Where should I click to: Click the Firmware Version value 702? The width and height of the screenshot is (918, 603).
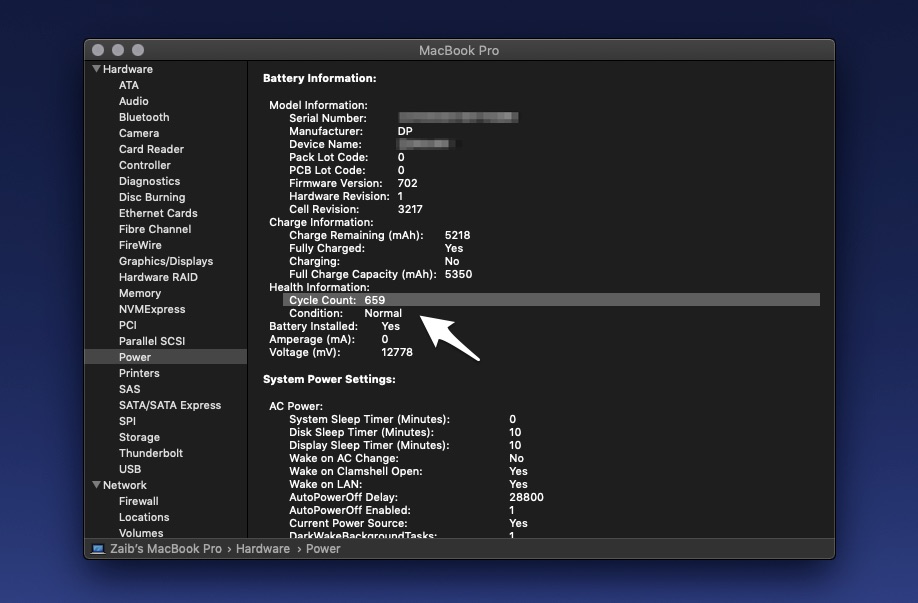tap(407, 183)
